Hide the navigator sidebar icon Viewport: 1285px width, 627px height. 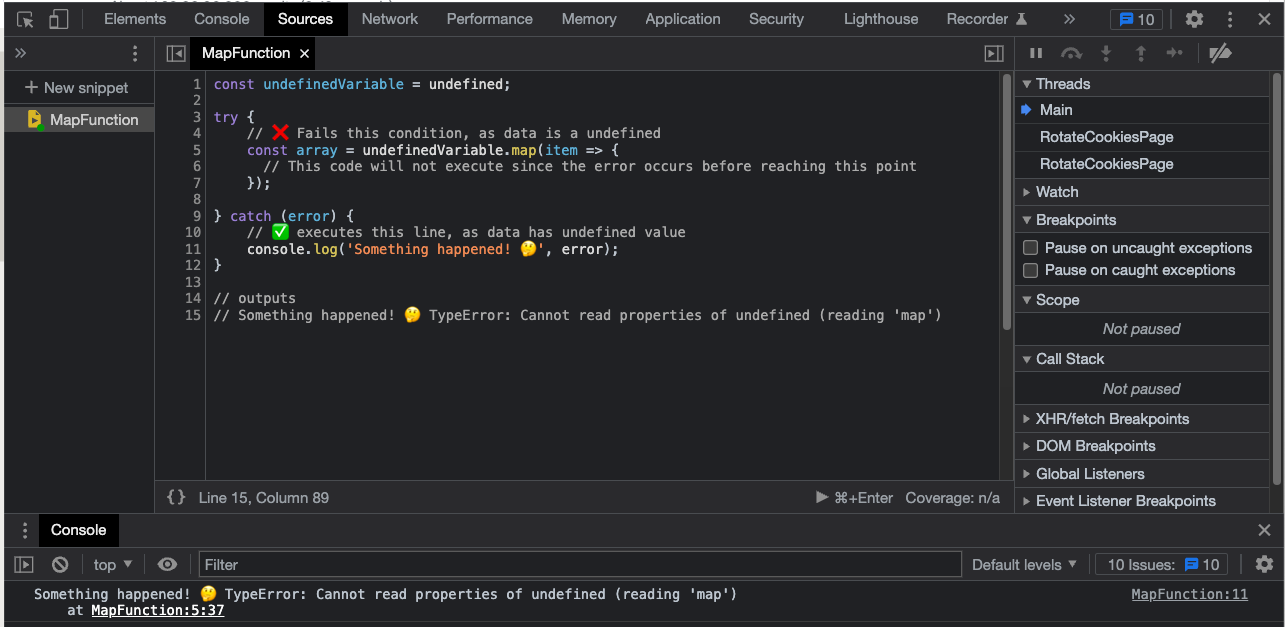[176, 53]
